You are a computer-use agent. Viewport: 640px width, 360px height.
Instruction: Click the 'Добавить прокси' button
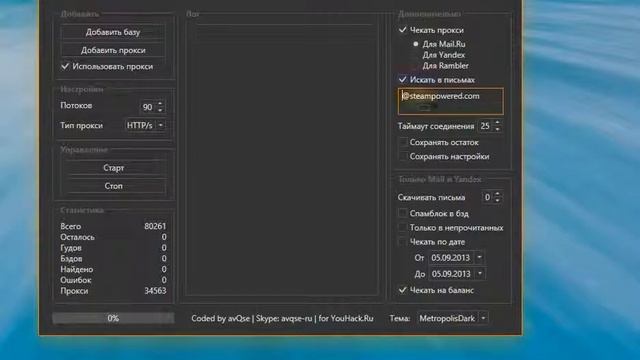pyautogui.click(x=113, y=50)
